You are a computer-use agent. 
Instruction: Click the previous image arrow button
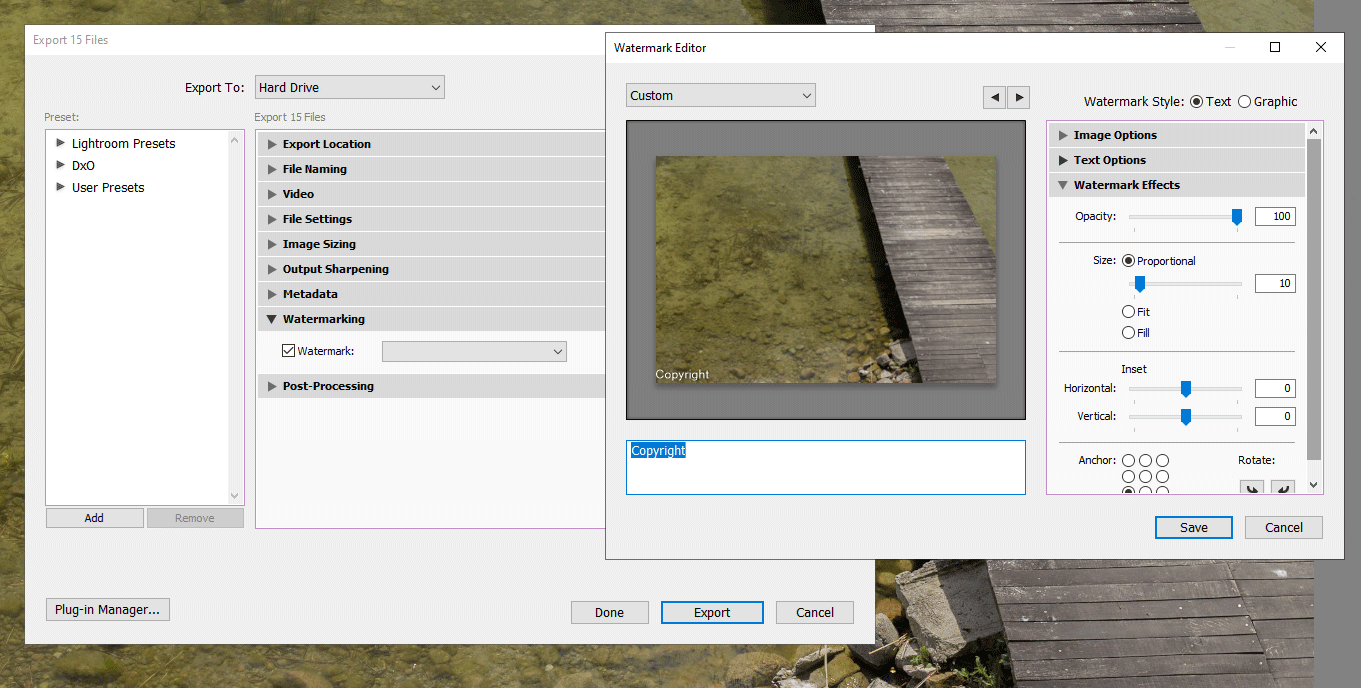[994, 97]
